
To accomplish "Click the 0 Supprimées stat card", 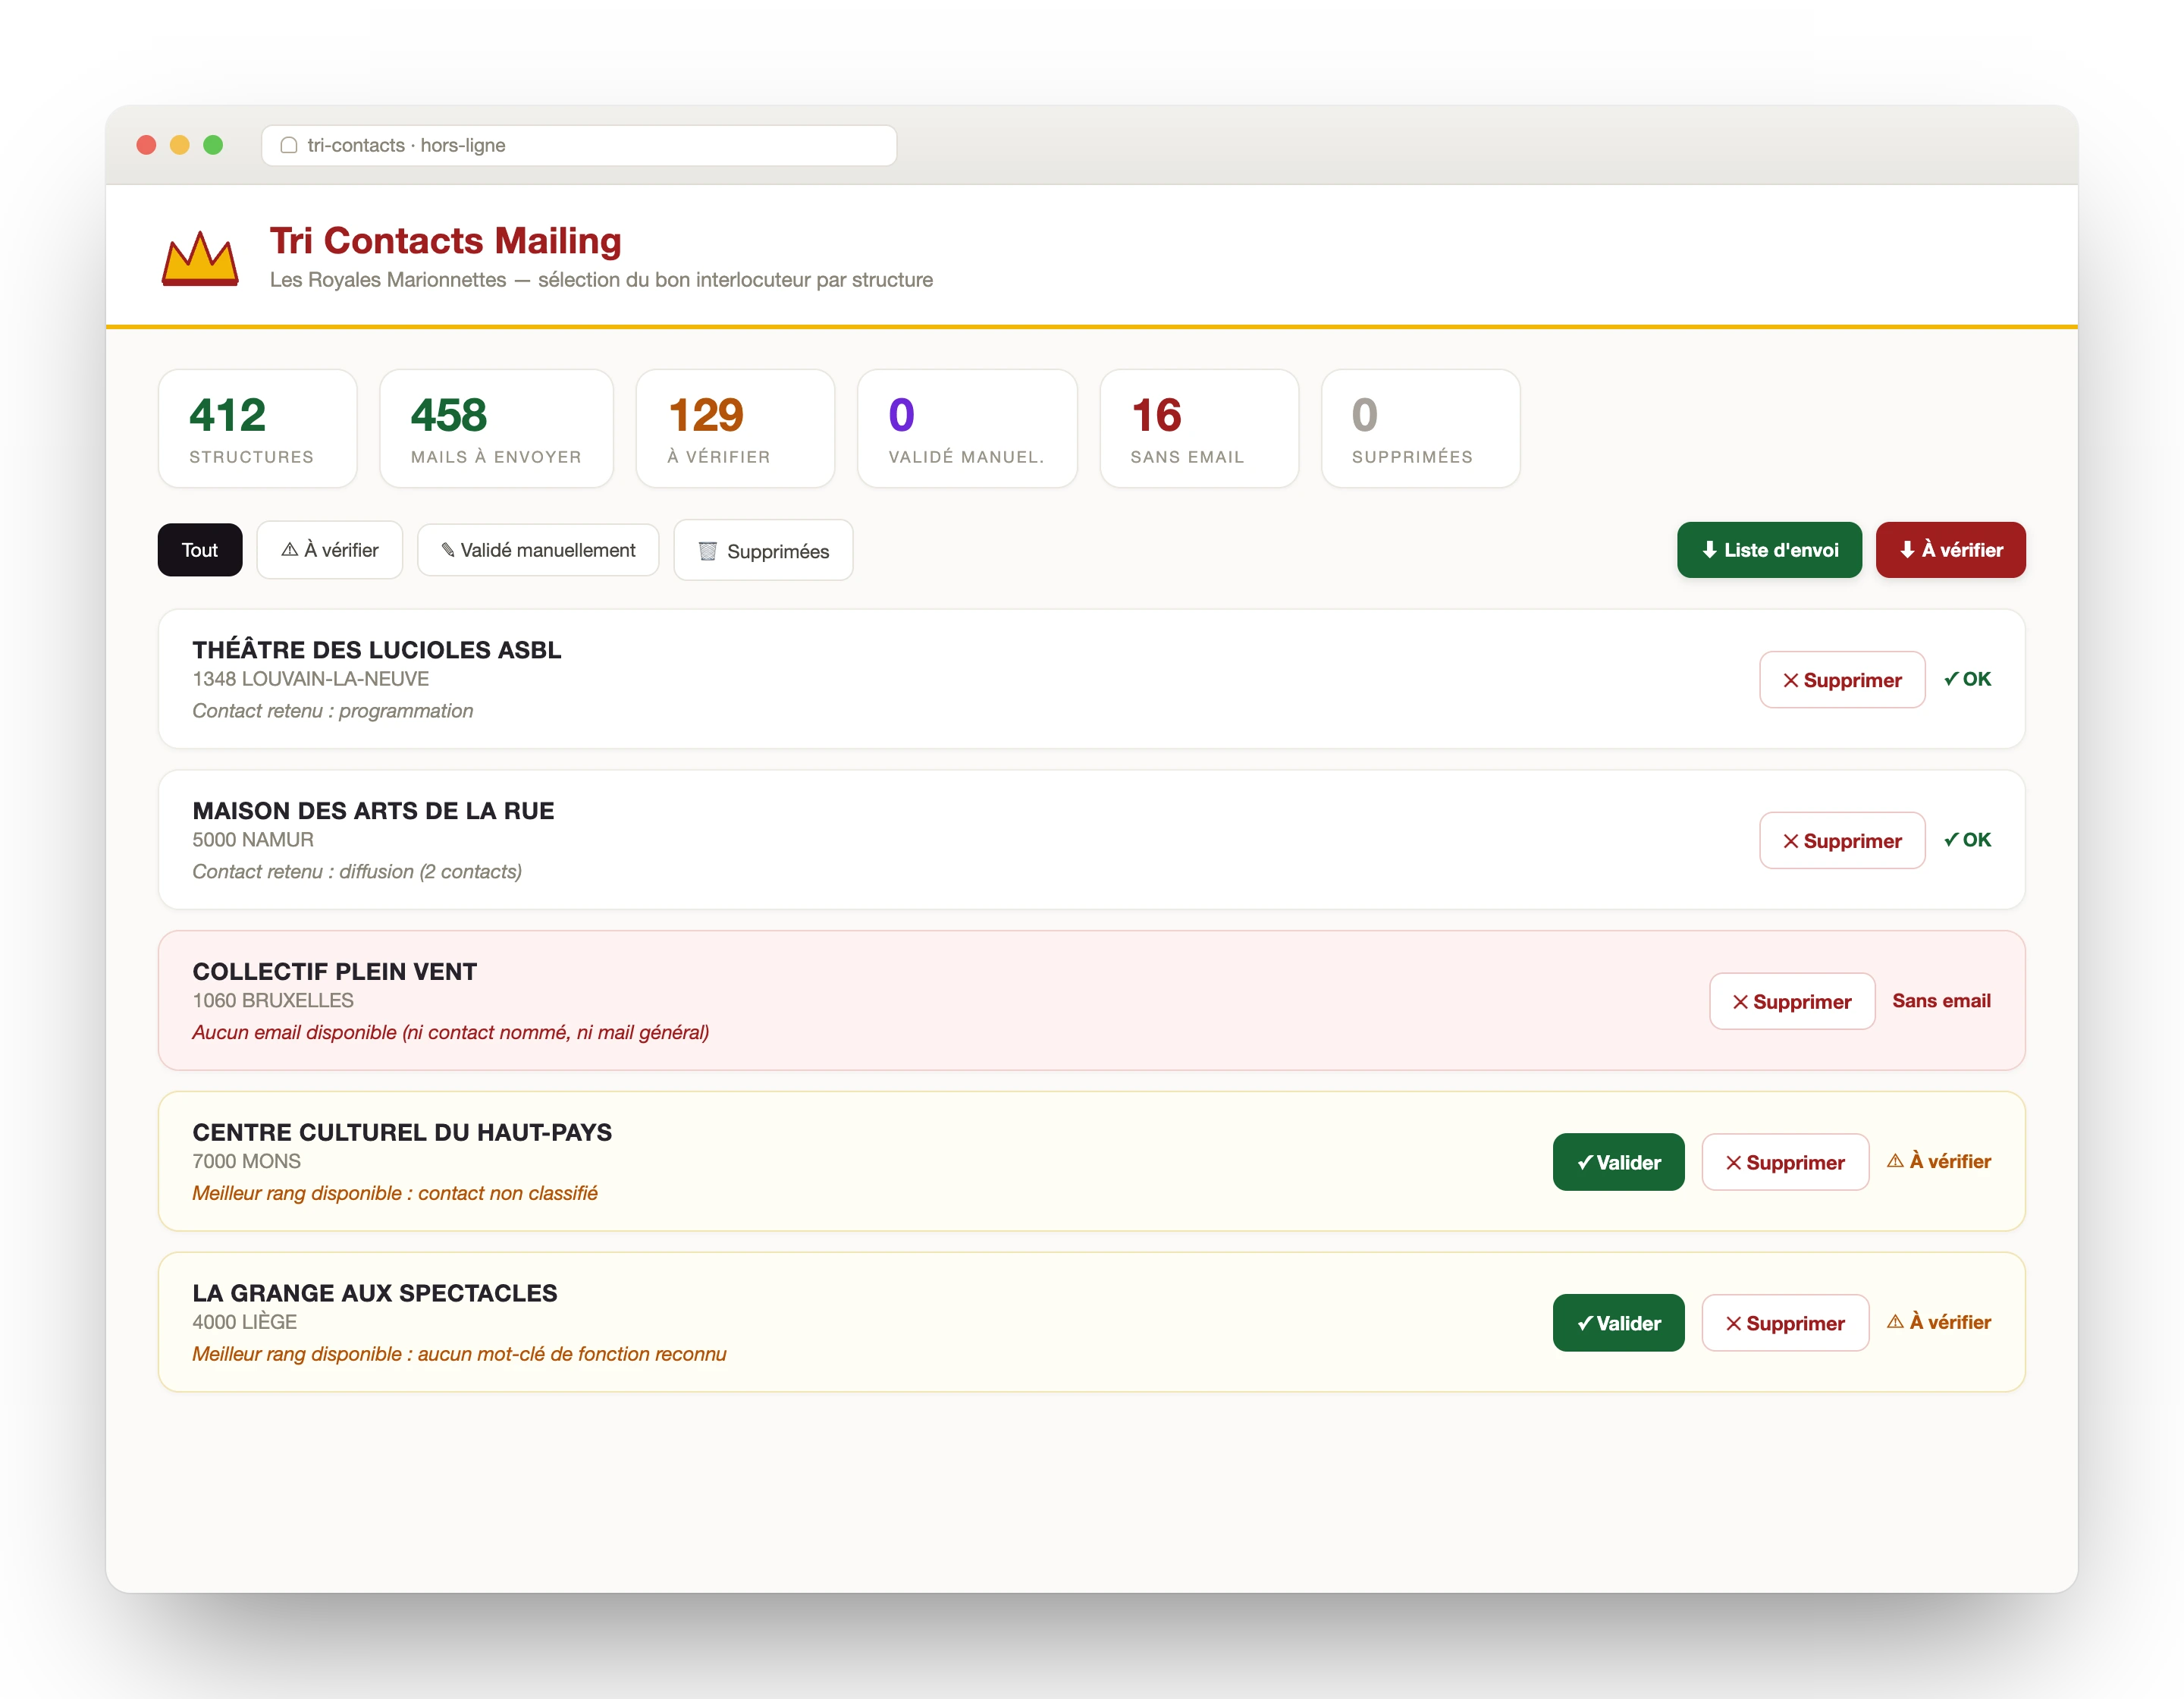I will [x=1421, y=429].
